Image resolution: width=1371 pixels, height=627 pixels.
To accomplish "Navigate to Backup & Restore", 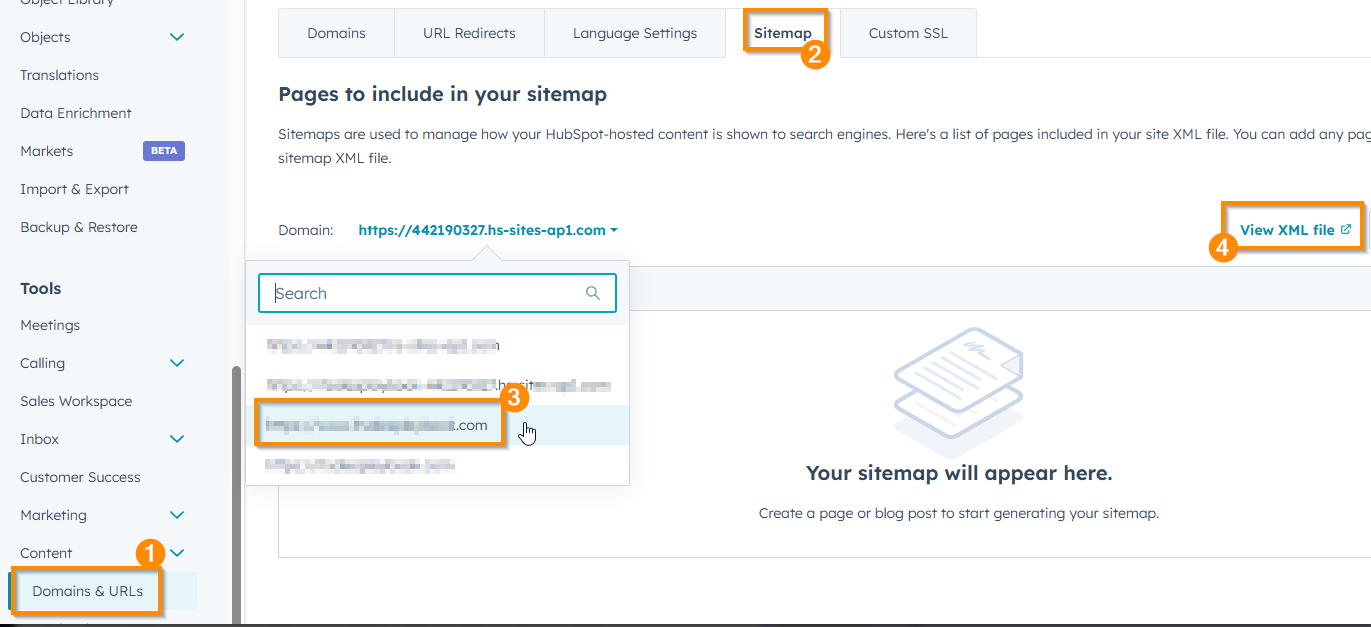I will tap(79, 227).
